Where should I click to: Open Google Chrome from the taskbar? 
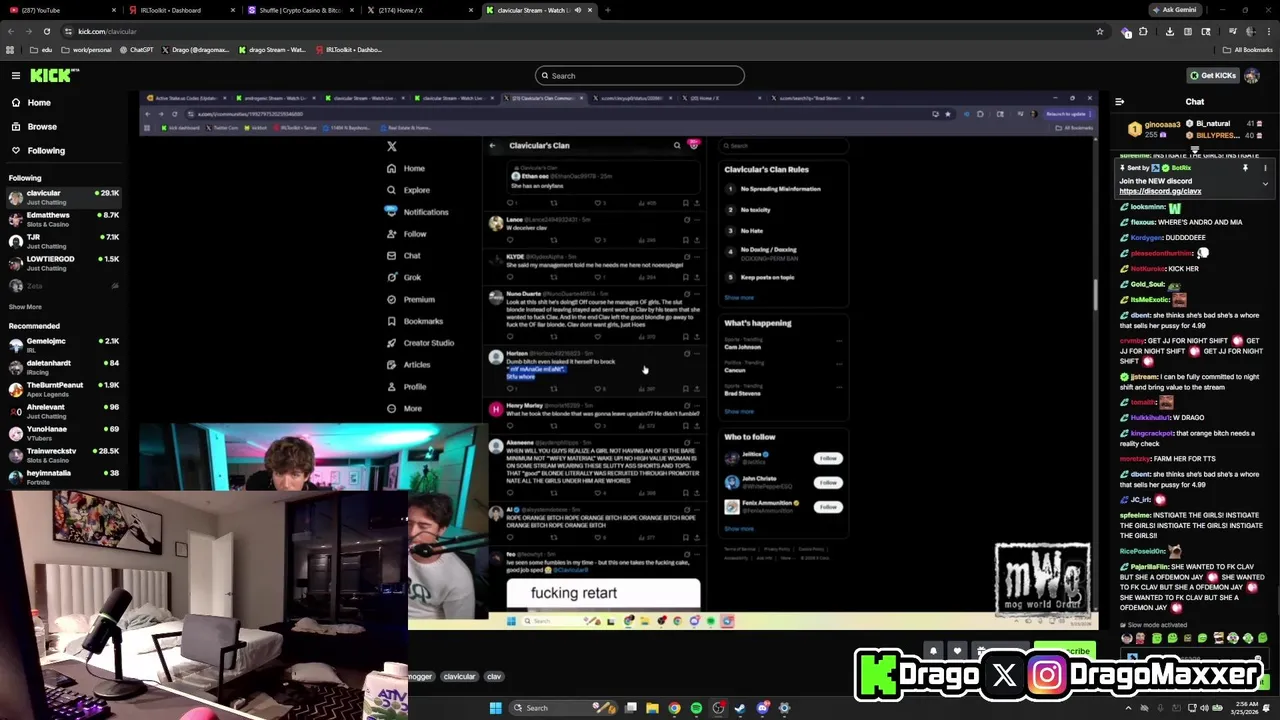coord(675,708)
